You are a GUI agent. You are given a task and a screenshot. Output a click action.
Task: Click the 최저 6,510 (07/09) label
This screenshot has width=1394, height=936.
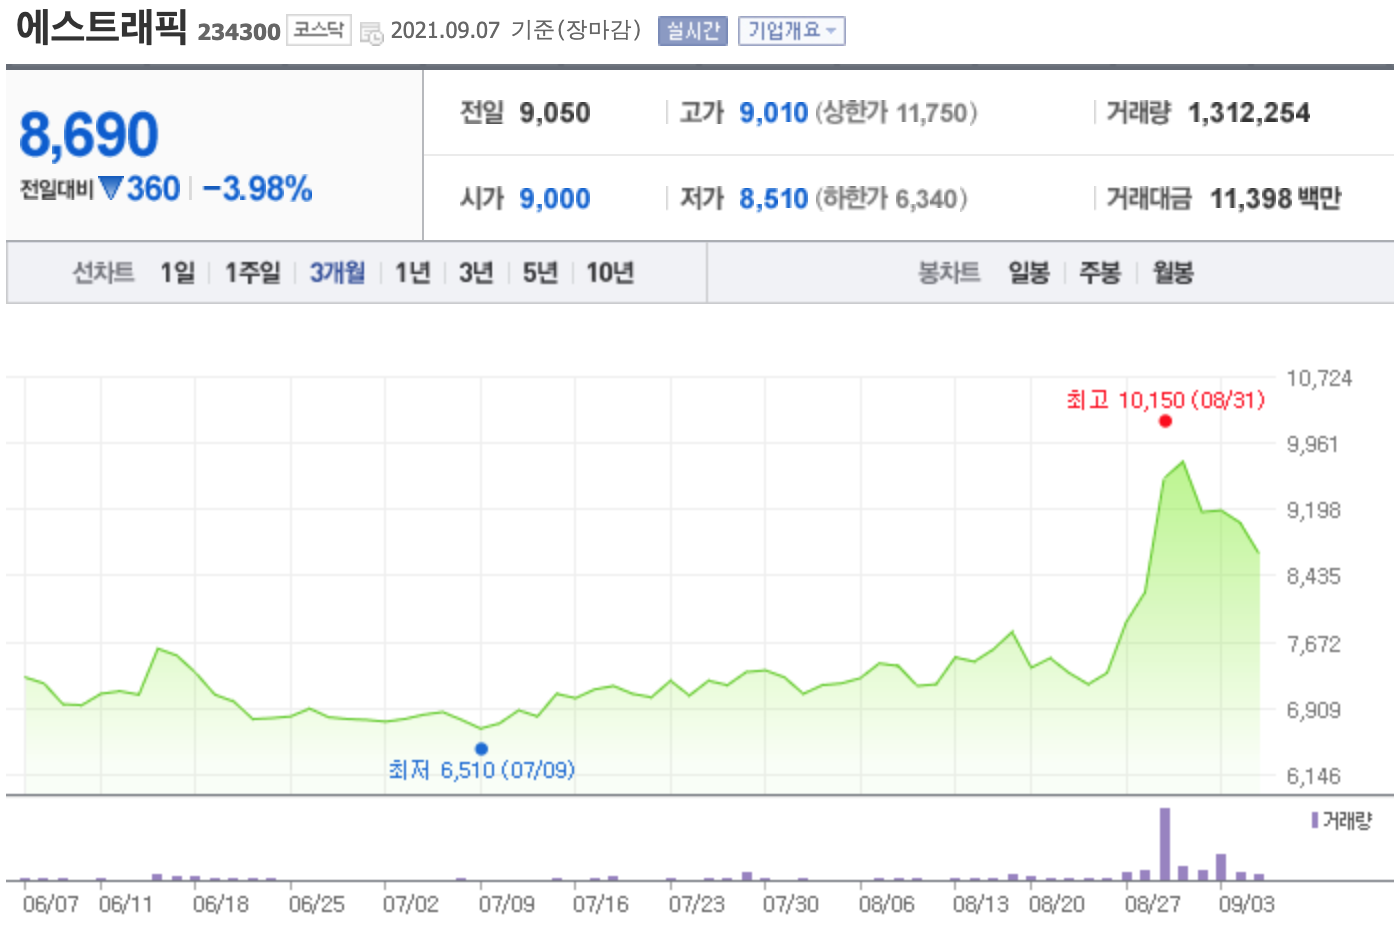pos(481,770)
